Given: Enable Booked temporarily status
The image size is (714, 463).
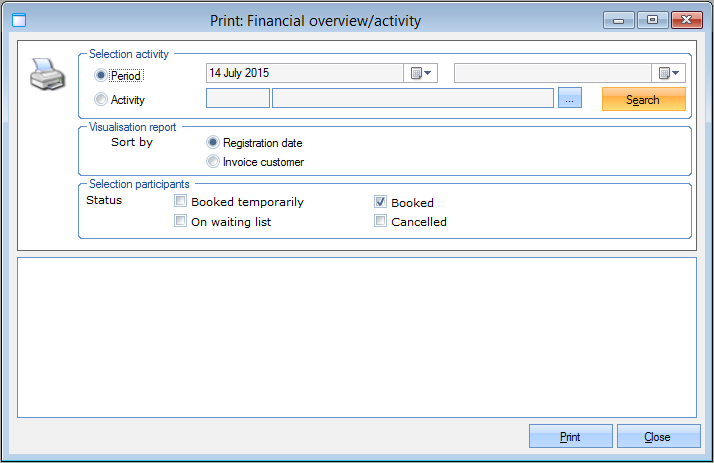Looking at the screenshot, I should tap(180, 201).
